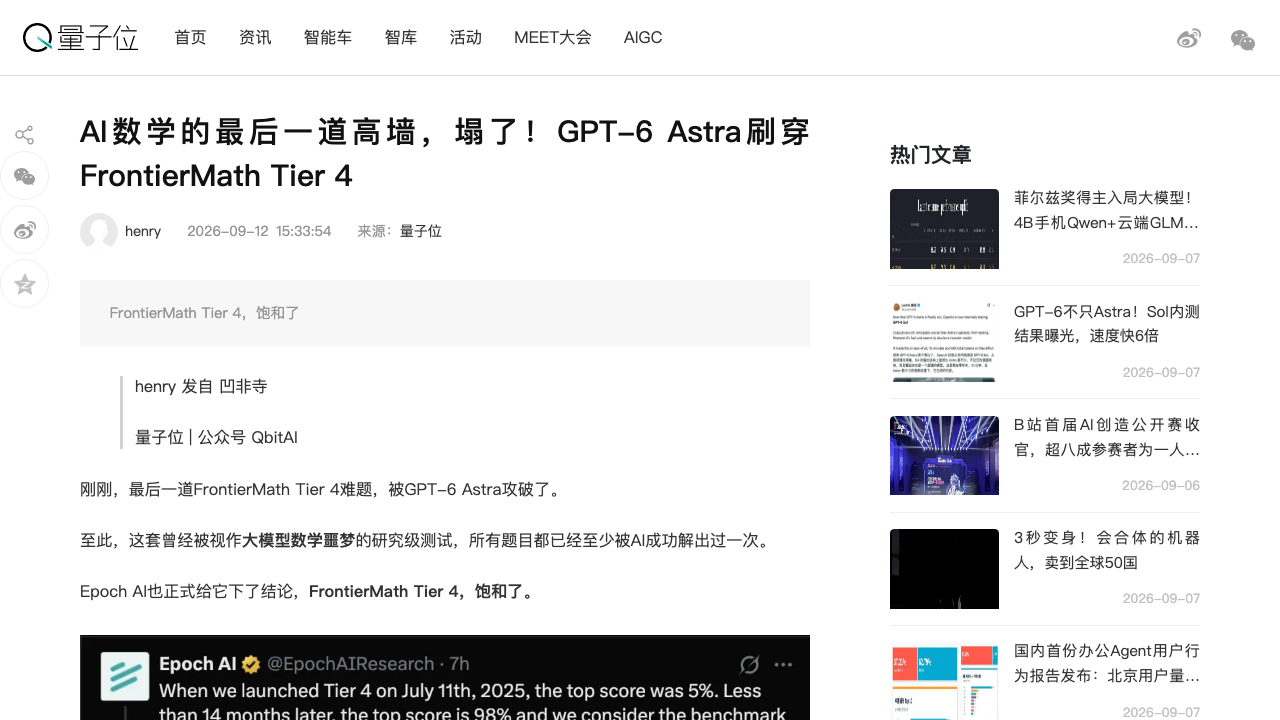Click the thumbnail of the 办公Agent report article
The height and width of the screenshot is (720, 1280).
point(944,681)
